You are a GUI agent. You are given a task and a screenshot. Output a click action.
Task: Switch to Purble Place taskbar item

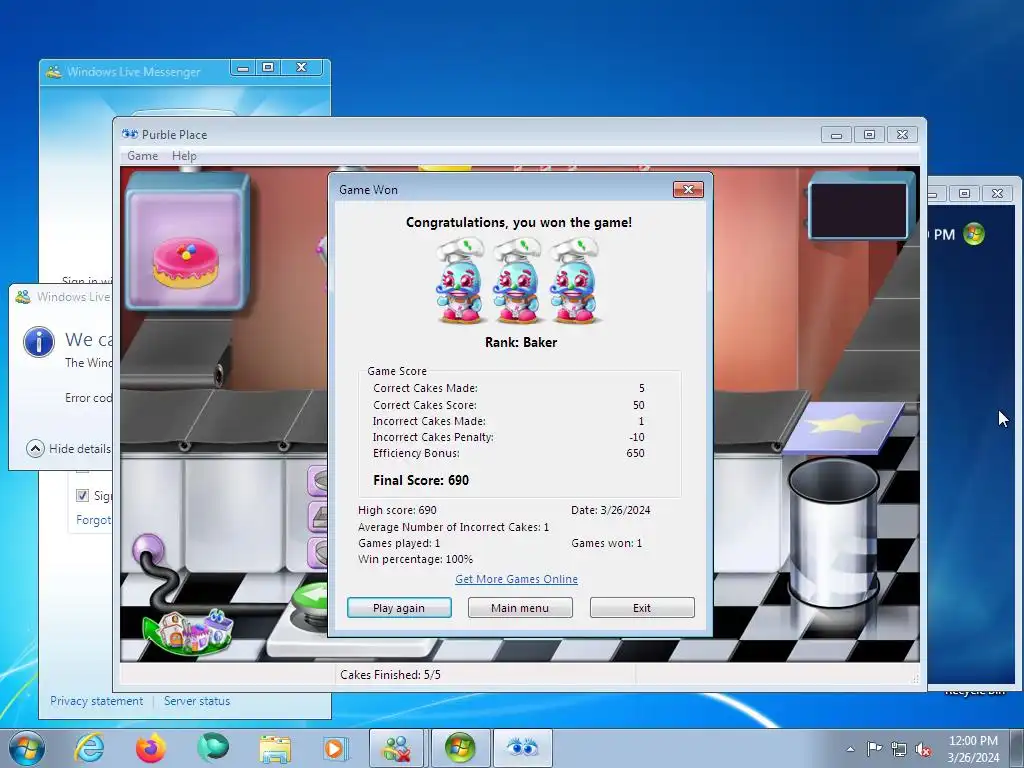pyautogui.click(x=522, y=748)
